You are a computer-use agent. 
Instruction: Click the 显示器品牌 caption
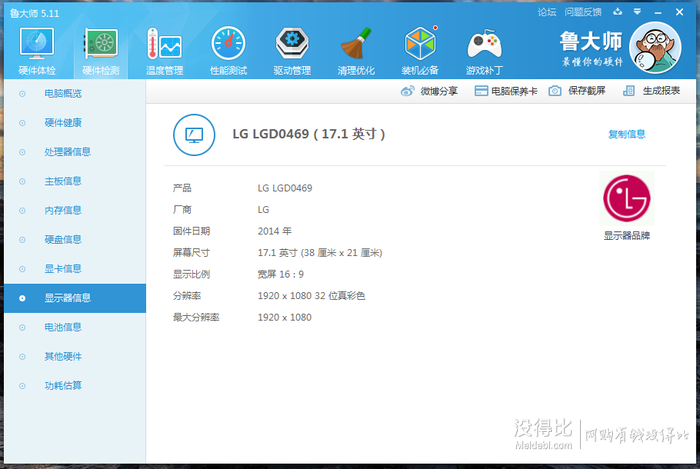click(627, 236)
